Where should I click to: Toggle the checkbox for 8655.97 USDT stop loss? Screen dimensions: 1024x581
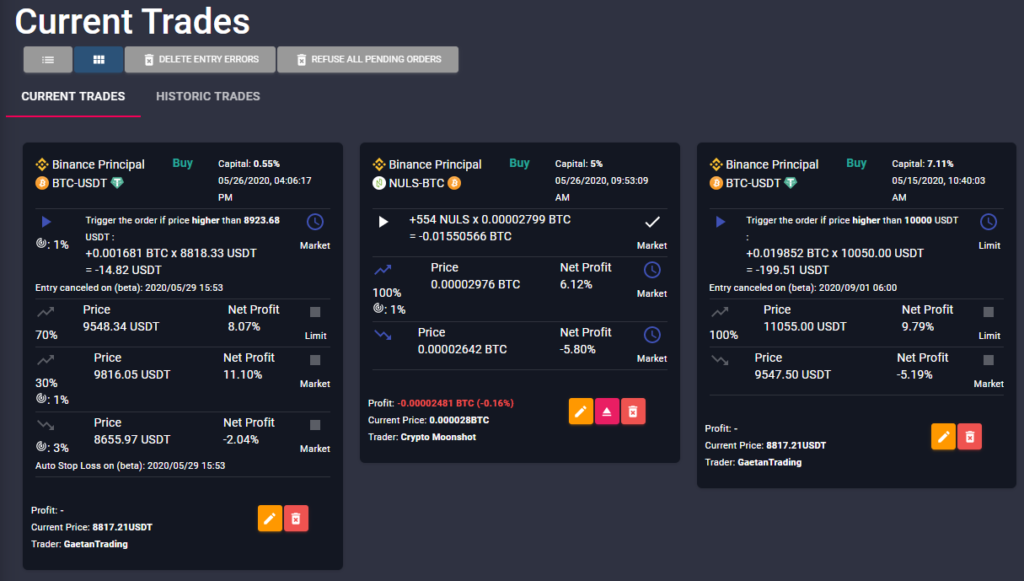tap(315, 425)
